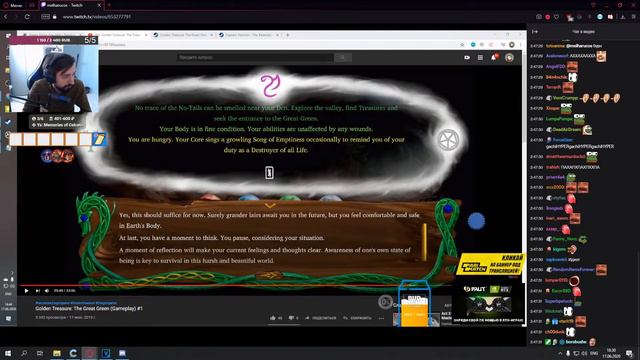Seek on the red video progress bar
Viewport: 640px width, 360px height.
tap(237, 285)
